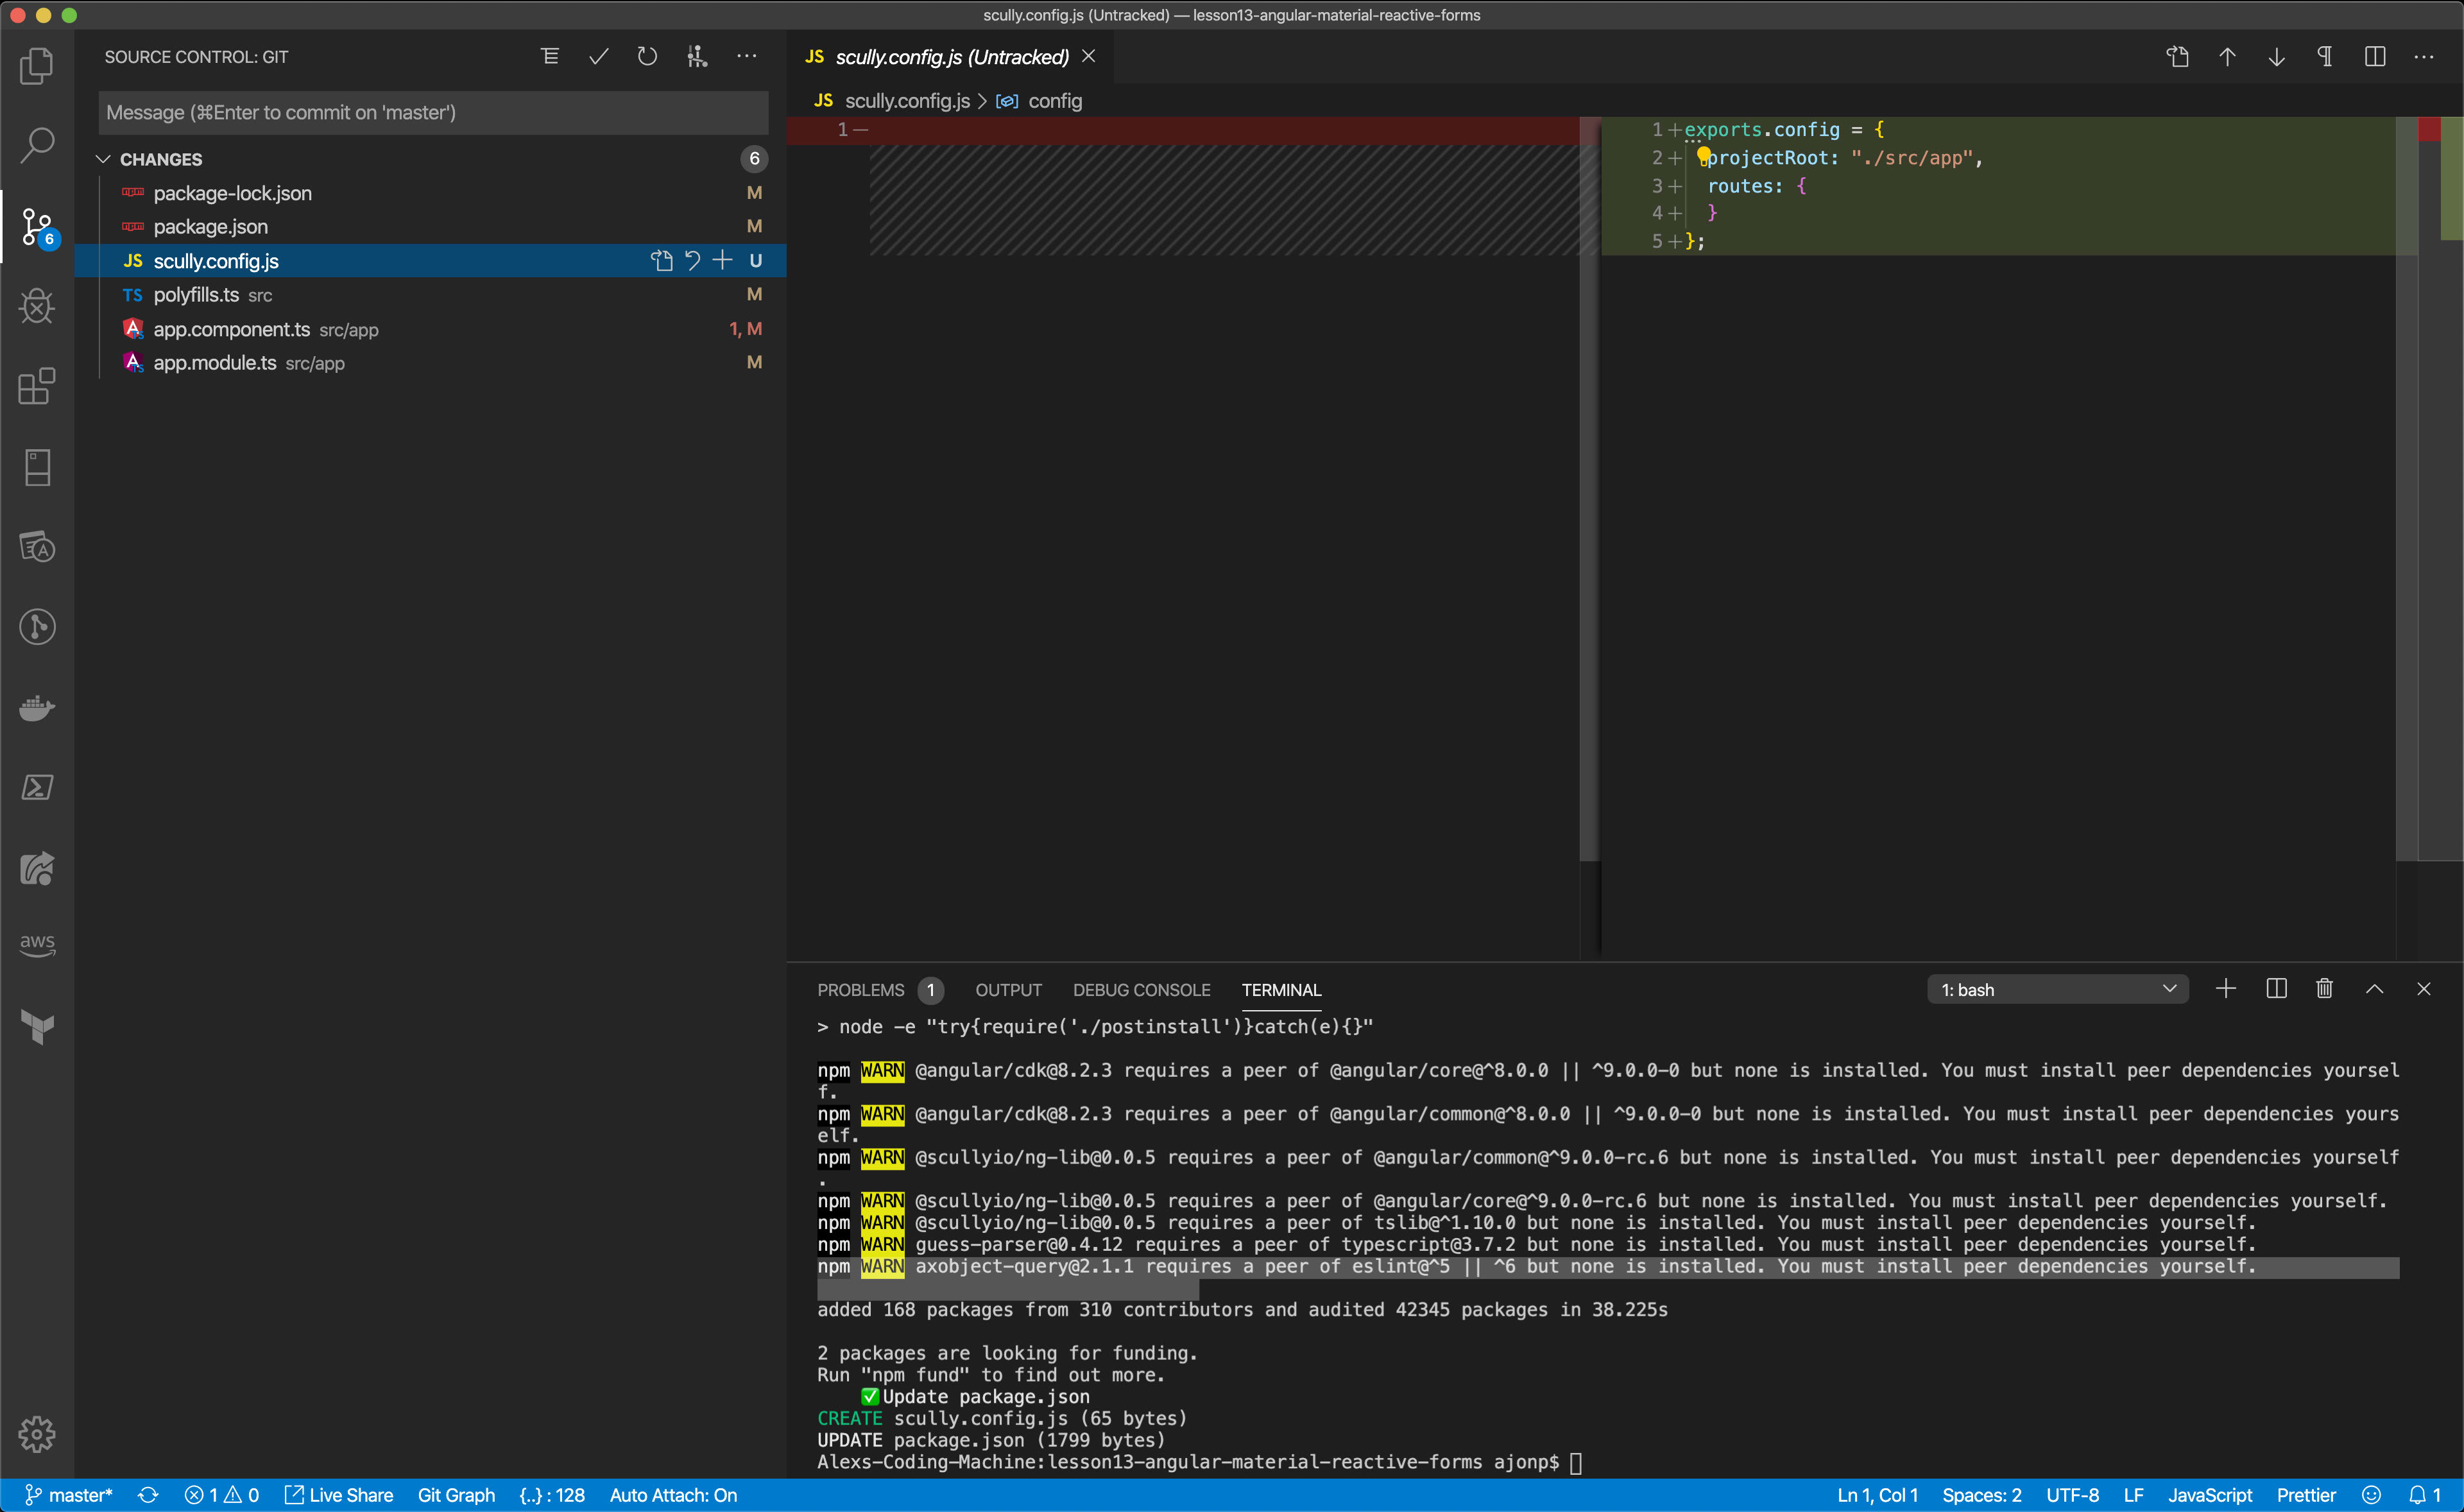The height and width of the screenshot is (1512, 2464).
Task: Kill the terminal with trash icon
Action: (x=2325, y=989)
